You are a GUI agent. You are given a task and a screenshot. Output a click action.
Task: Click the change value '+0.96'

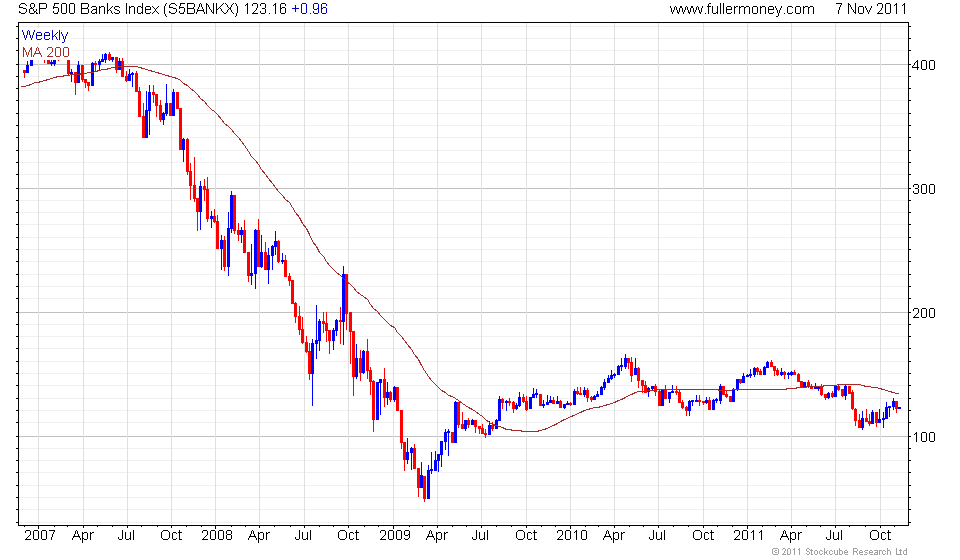point(309,9)
